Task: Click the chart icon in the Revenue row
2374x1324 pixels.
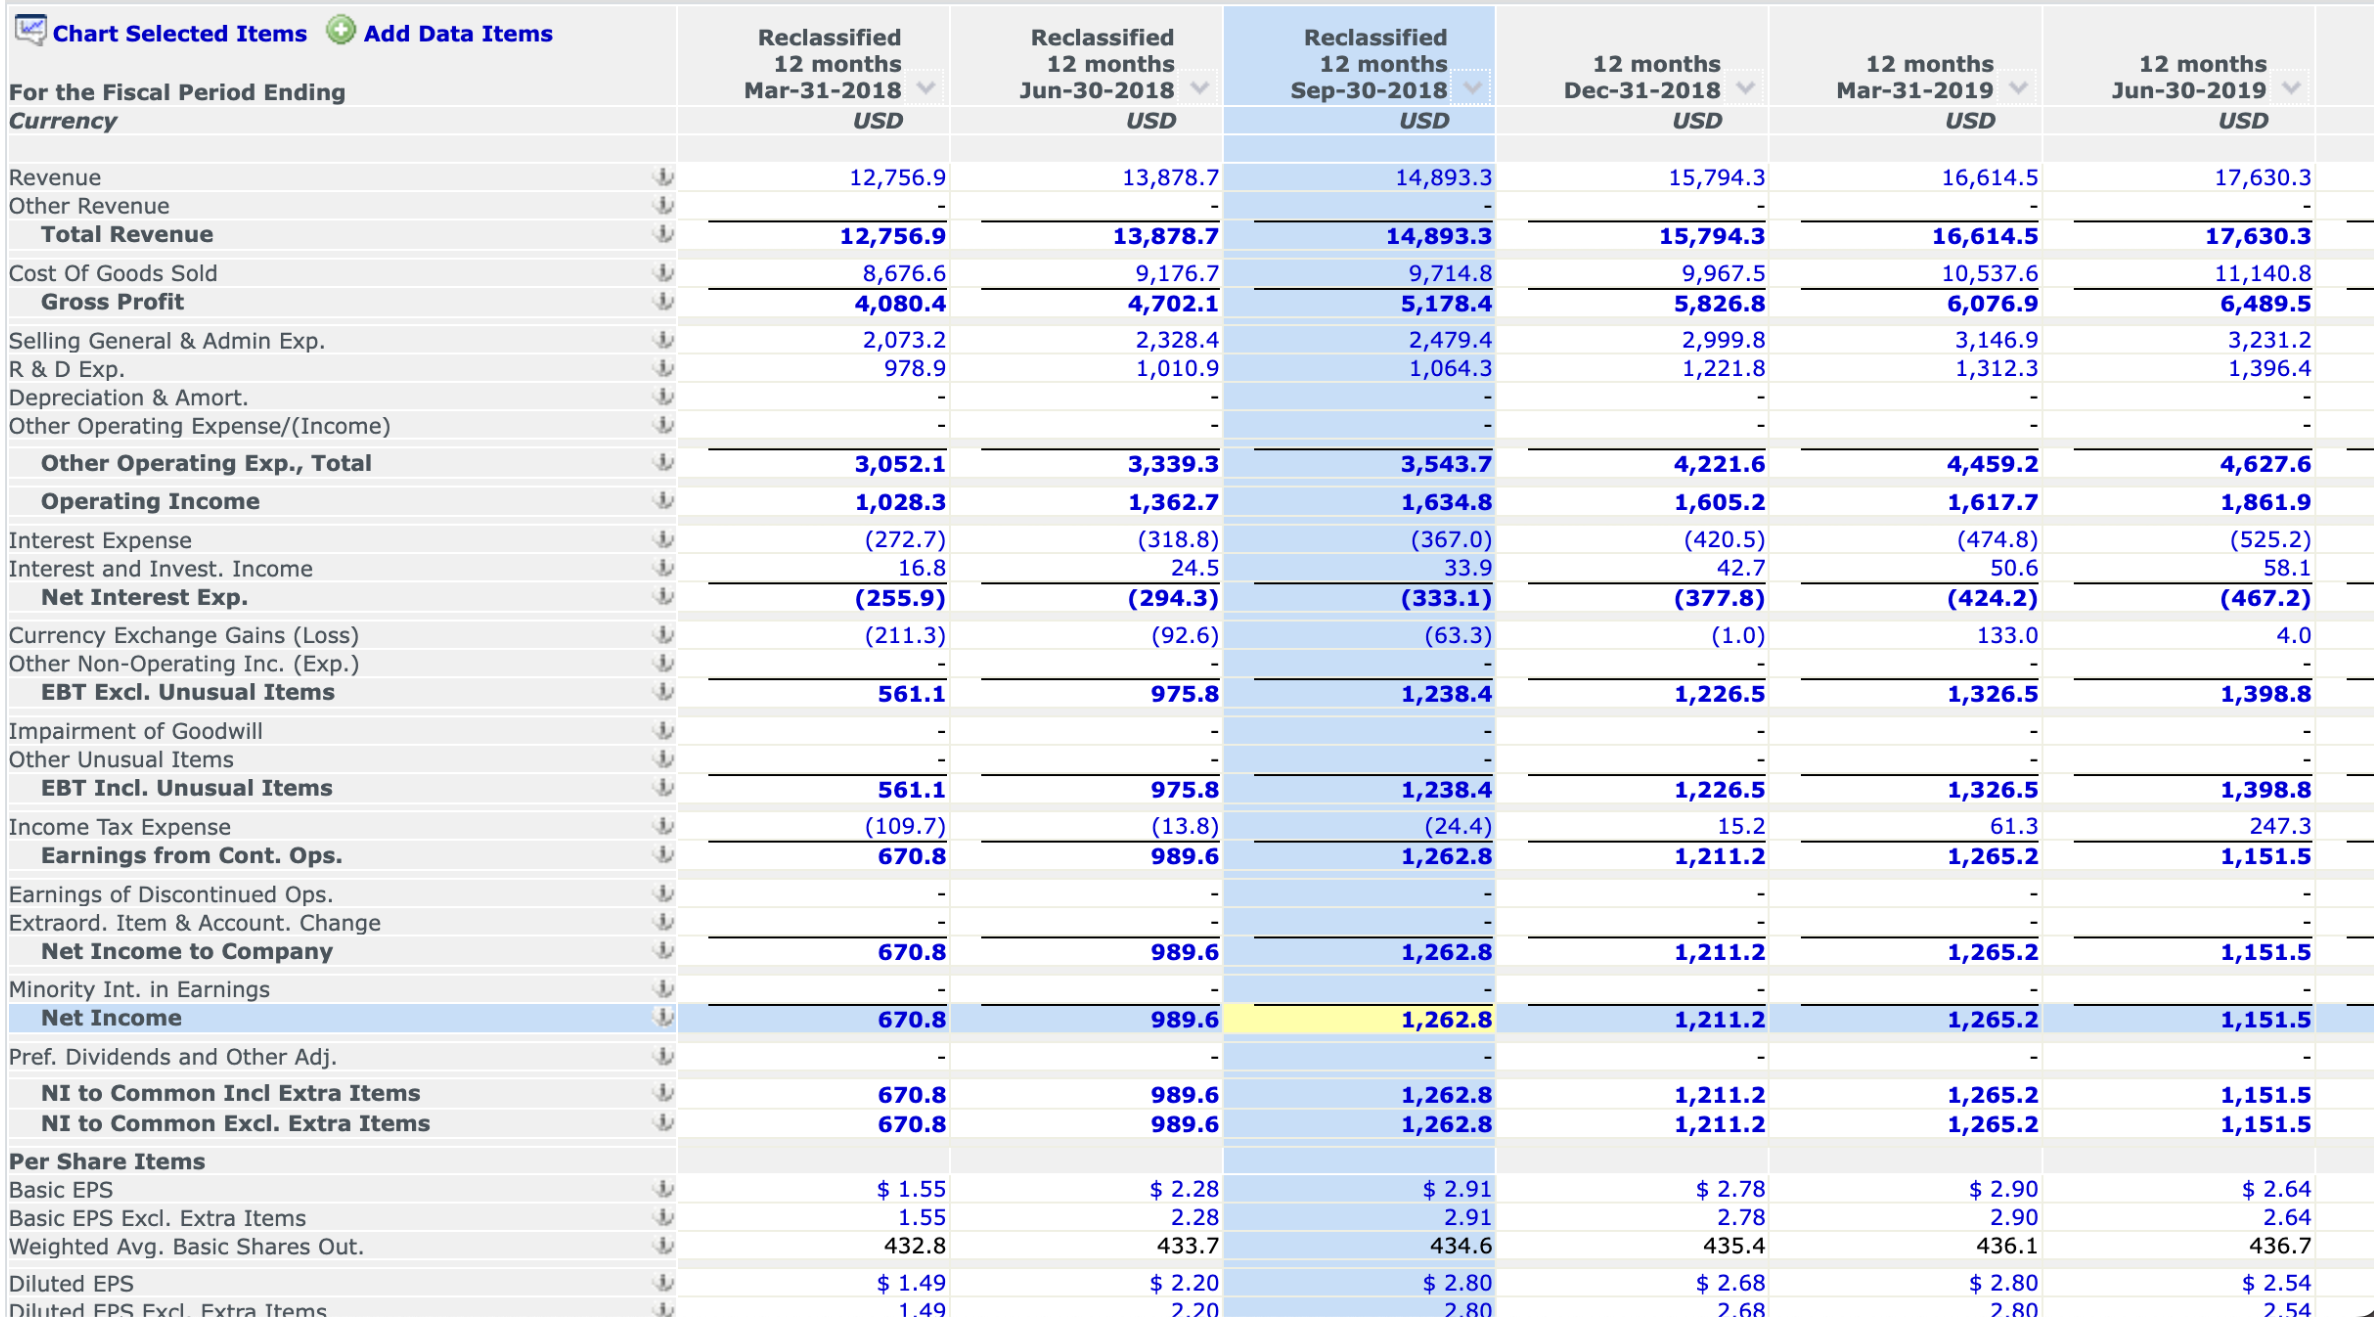Action: coord(662,177)
